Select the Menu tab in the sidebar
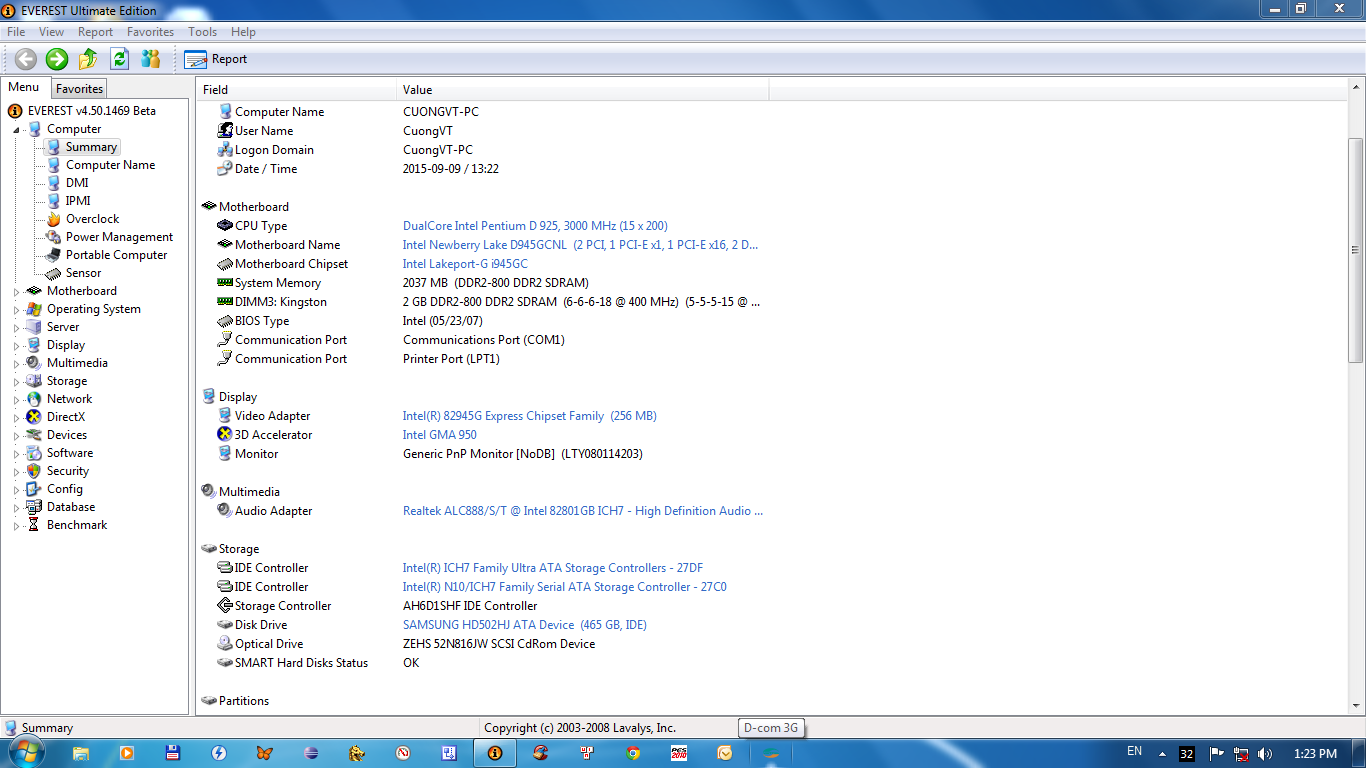Screen dimensions: 1366x768 [24, 88]
